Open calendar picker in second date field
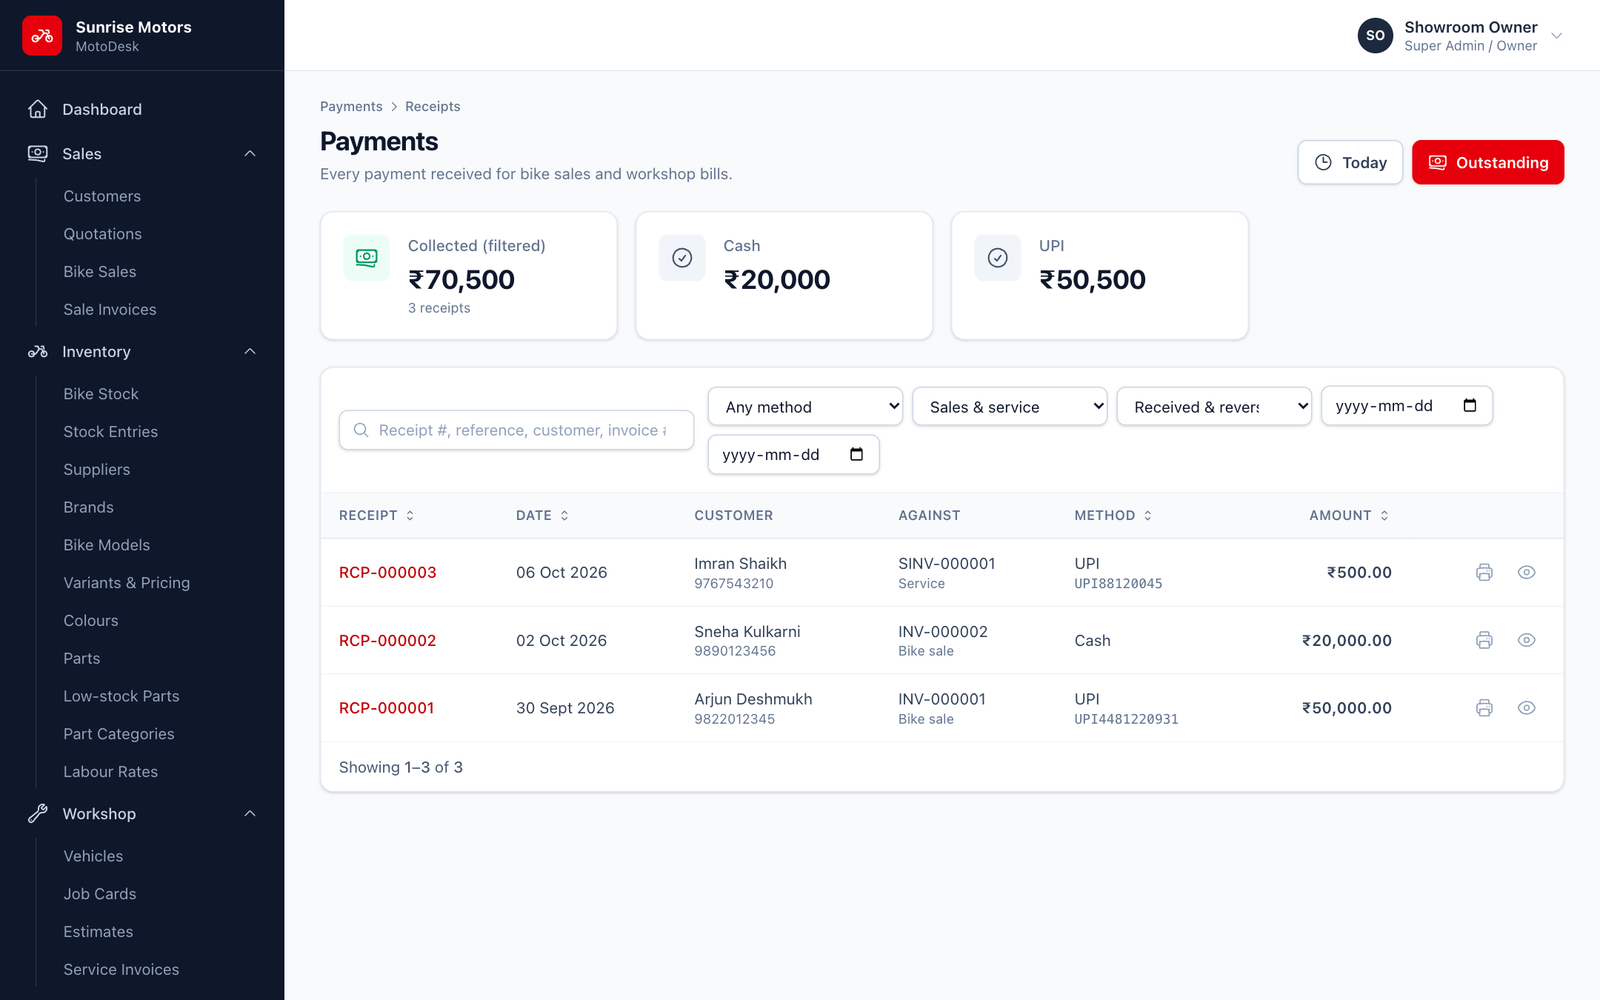 856,454
